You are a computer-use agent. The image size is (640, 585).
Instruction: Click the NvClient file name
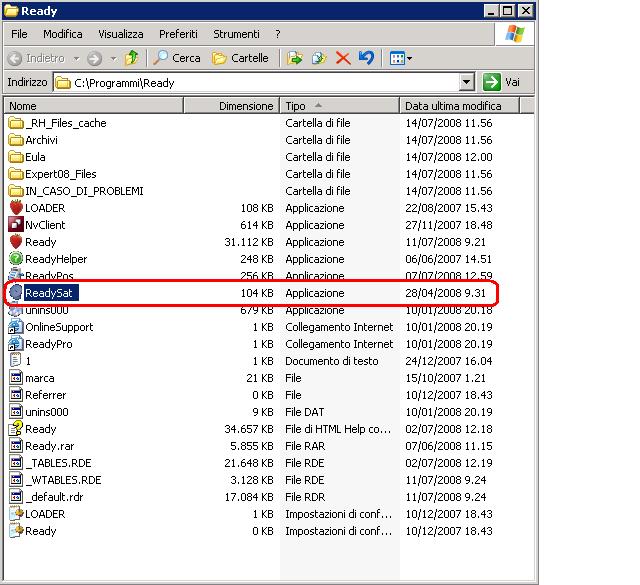[x=45, y=225]
